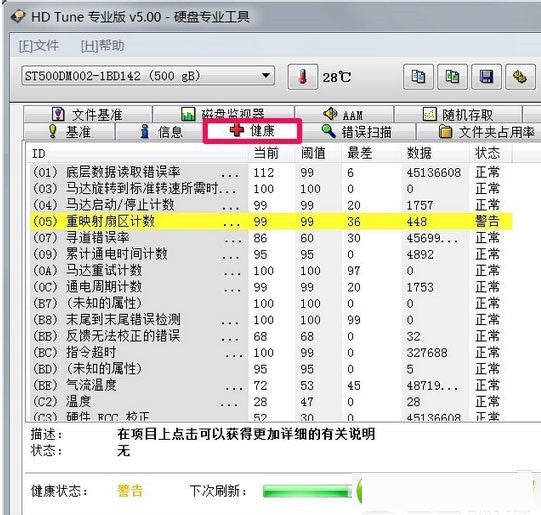
Task: Click the HD Tune title bar app icon
Action: coord(18,16)
